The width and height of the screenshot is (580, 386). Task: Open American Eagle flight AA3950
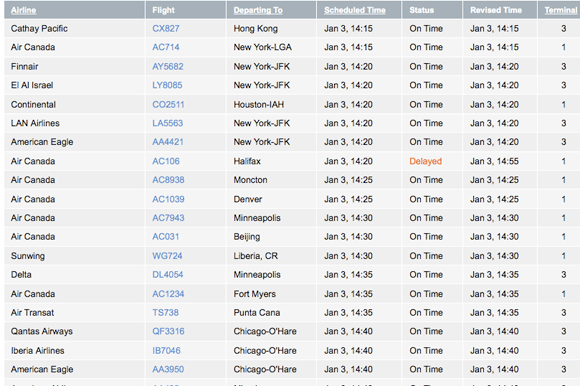click(x=168, y=369)
